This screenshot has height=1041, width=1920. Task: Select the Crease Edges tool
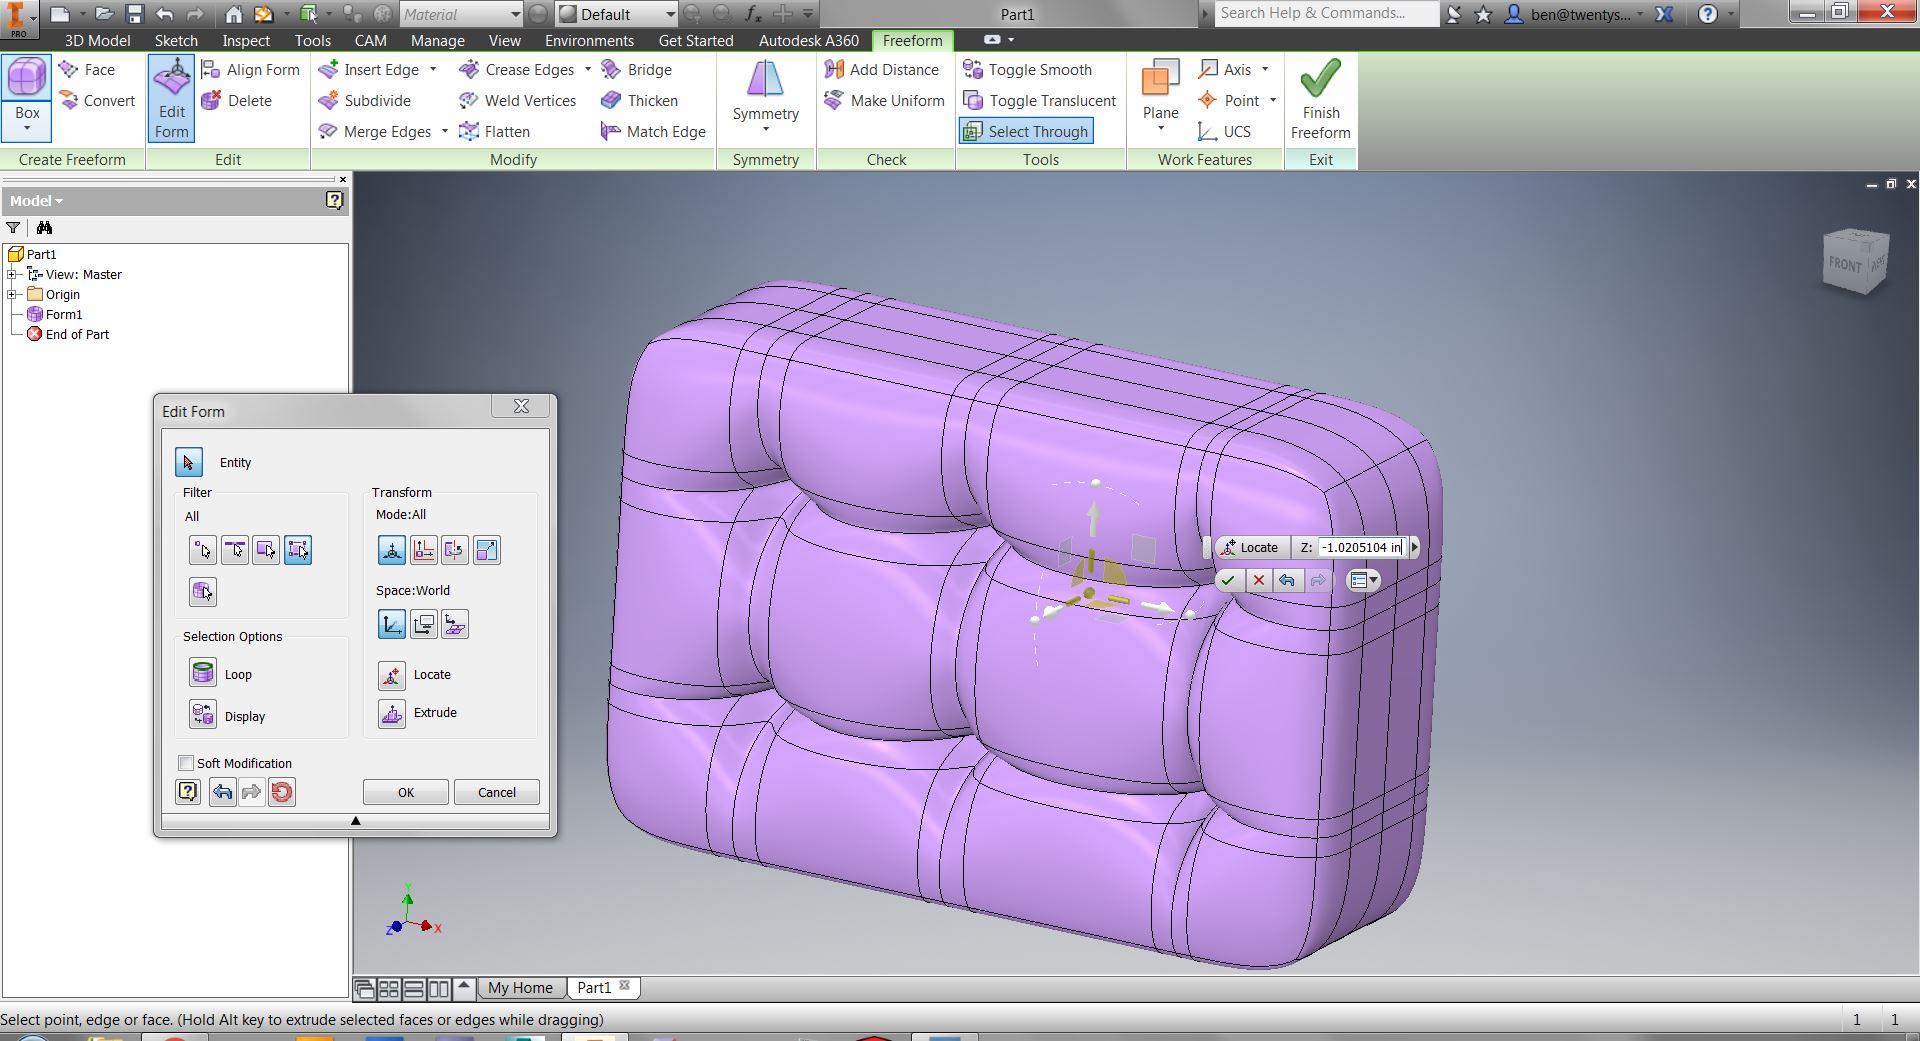[x=517, y=70]
